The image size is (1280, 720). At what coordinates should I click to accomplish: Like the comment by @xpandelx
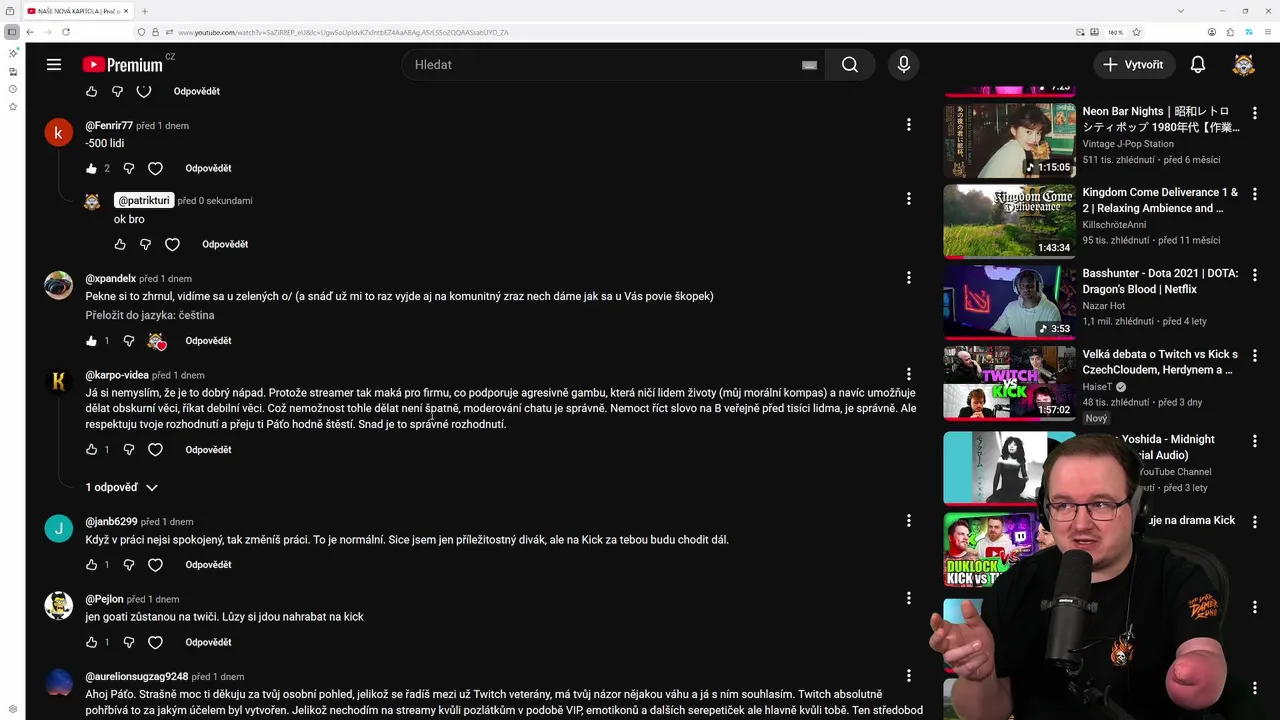[92, 341]
